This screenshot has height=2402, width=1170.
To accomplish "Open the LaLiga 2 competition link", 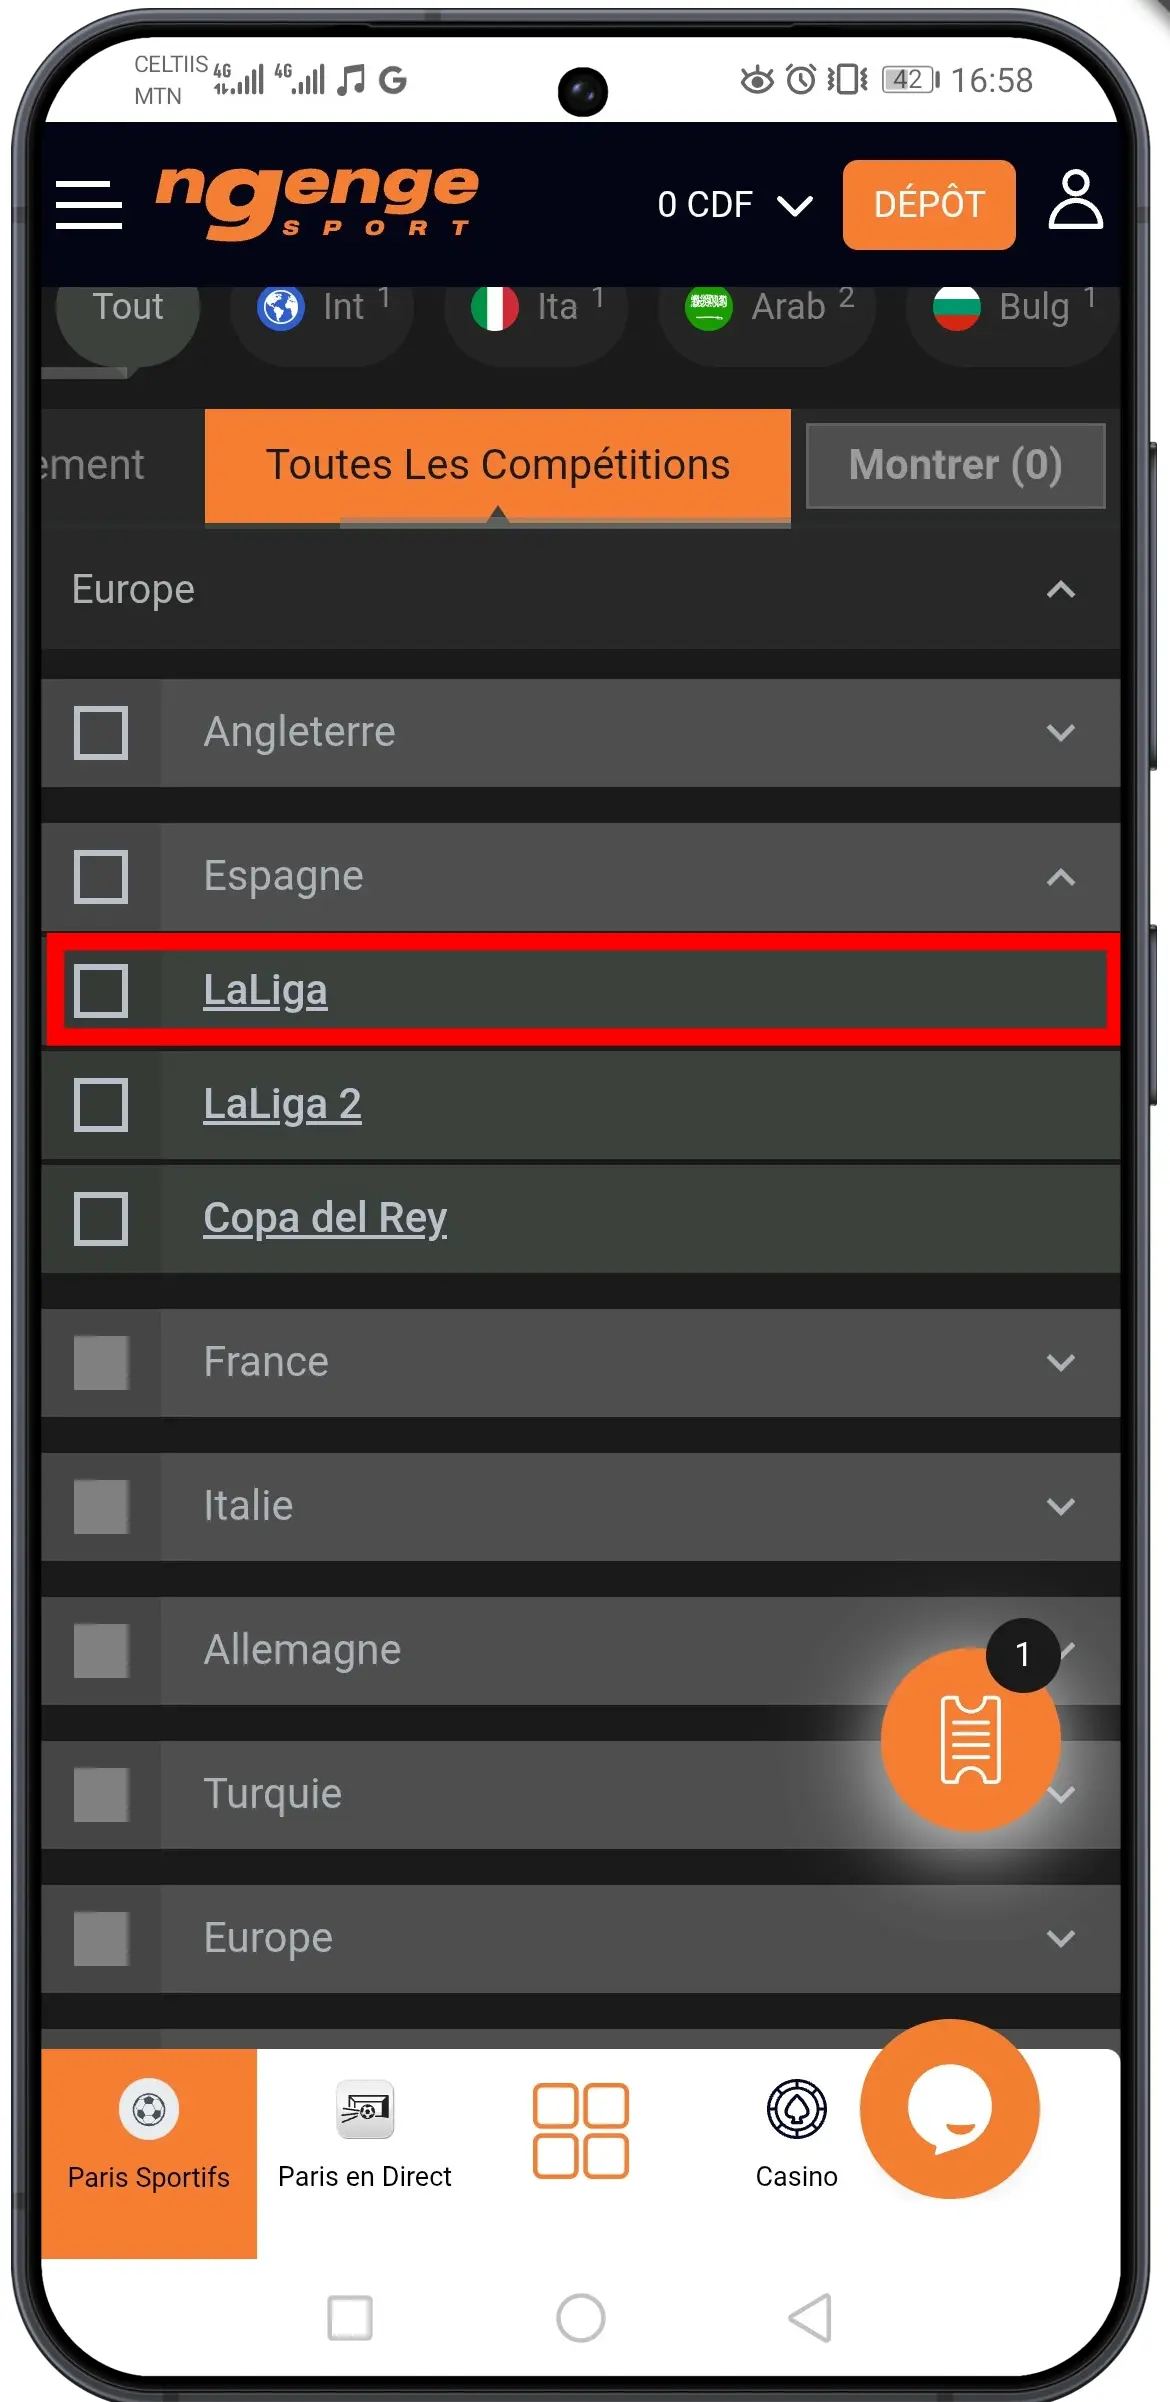I will tap(283, 1103).
